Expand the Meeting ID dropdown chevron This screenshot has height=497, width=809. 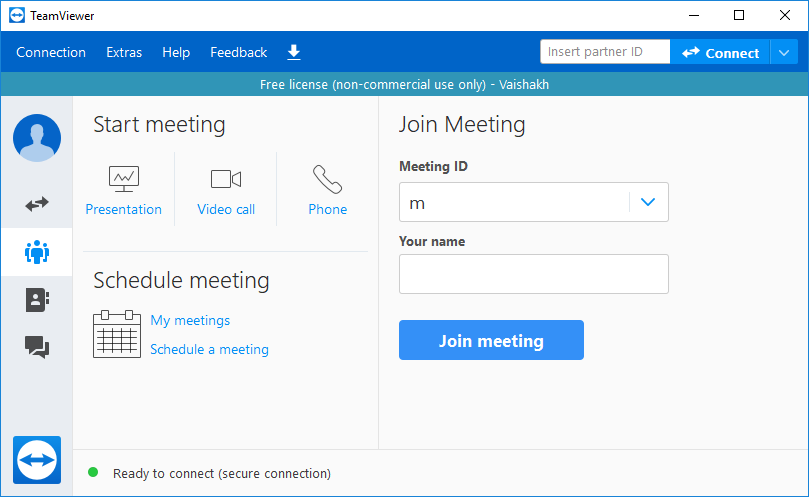648,202
